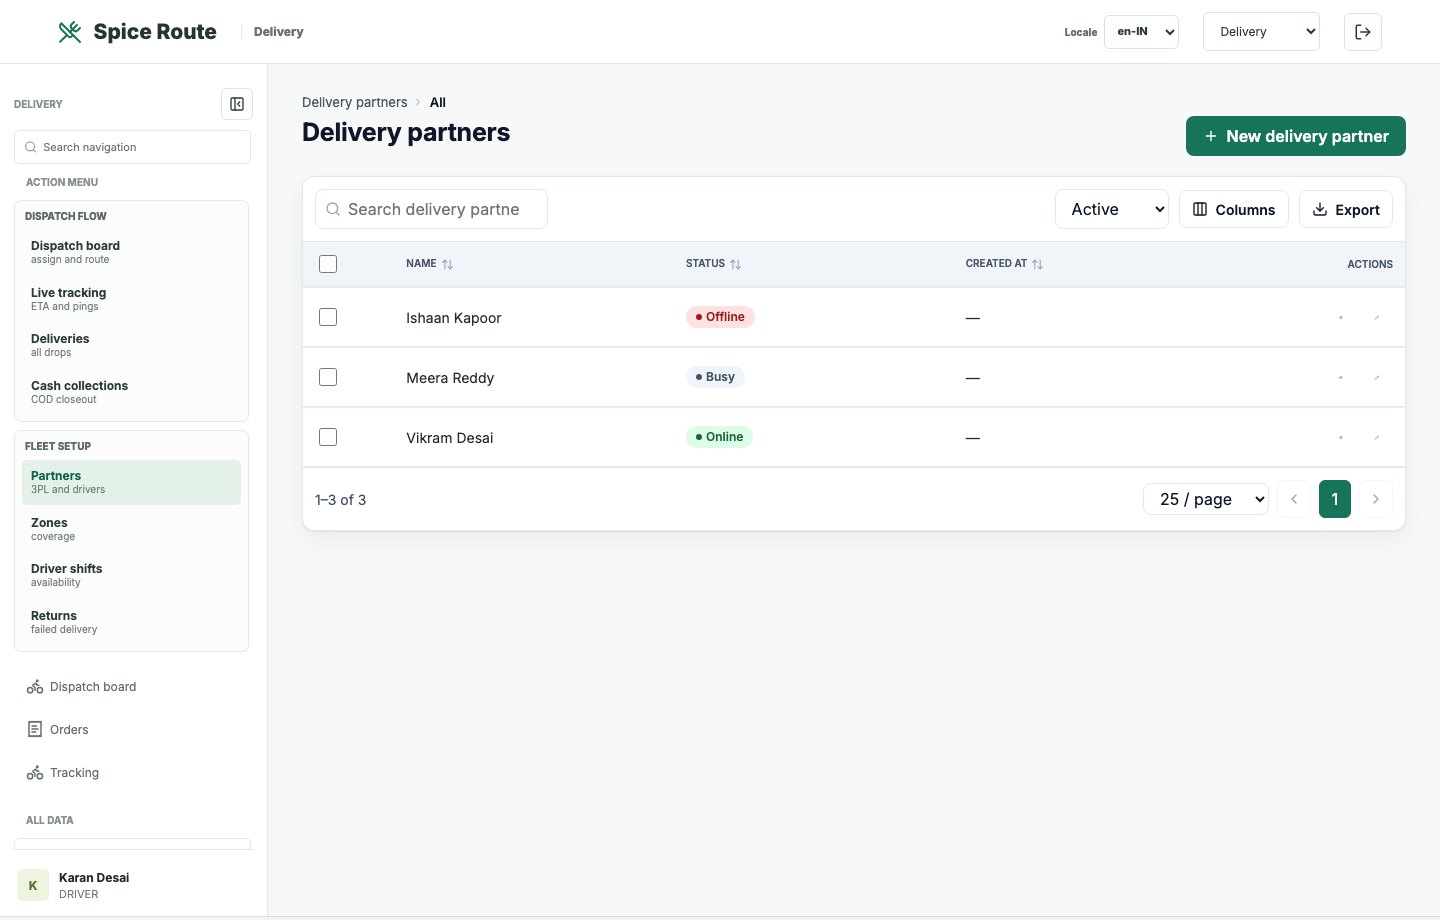The width and height of the screenshot is (1440, 920).
Task: Click the Orders document icon in sidebar
Action: [x=35, y=729]
